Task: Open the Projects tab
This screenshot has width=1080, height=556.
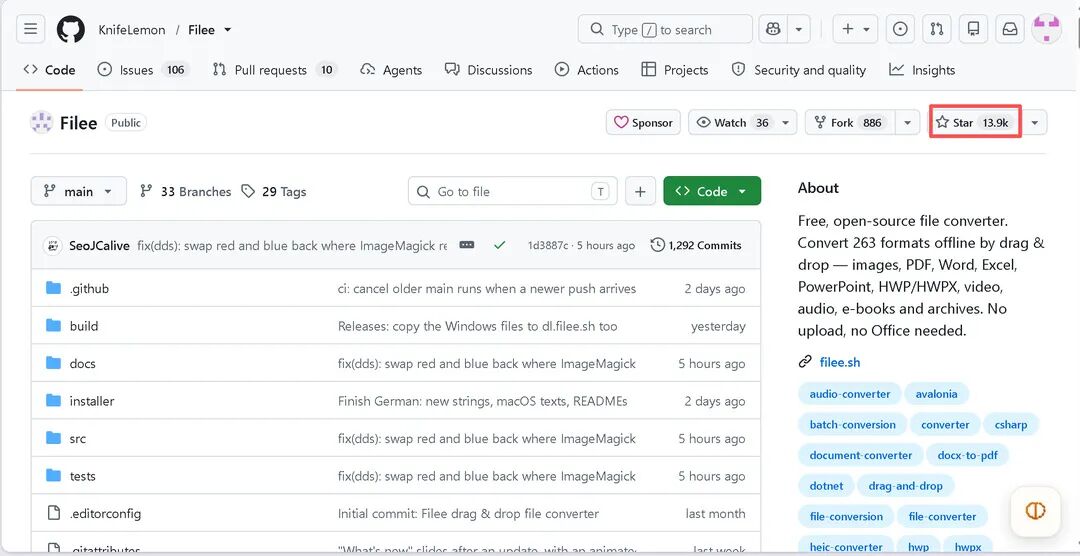Action: pos(674,70)
